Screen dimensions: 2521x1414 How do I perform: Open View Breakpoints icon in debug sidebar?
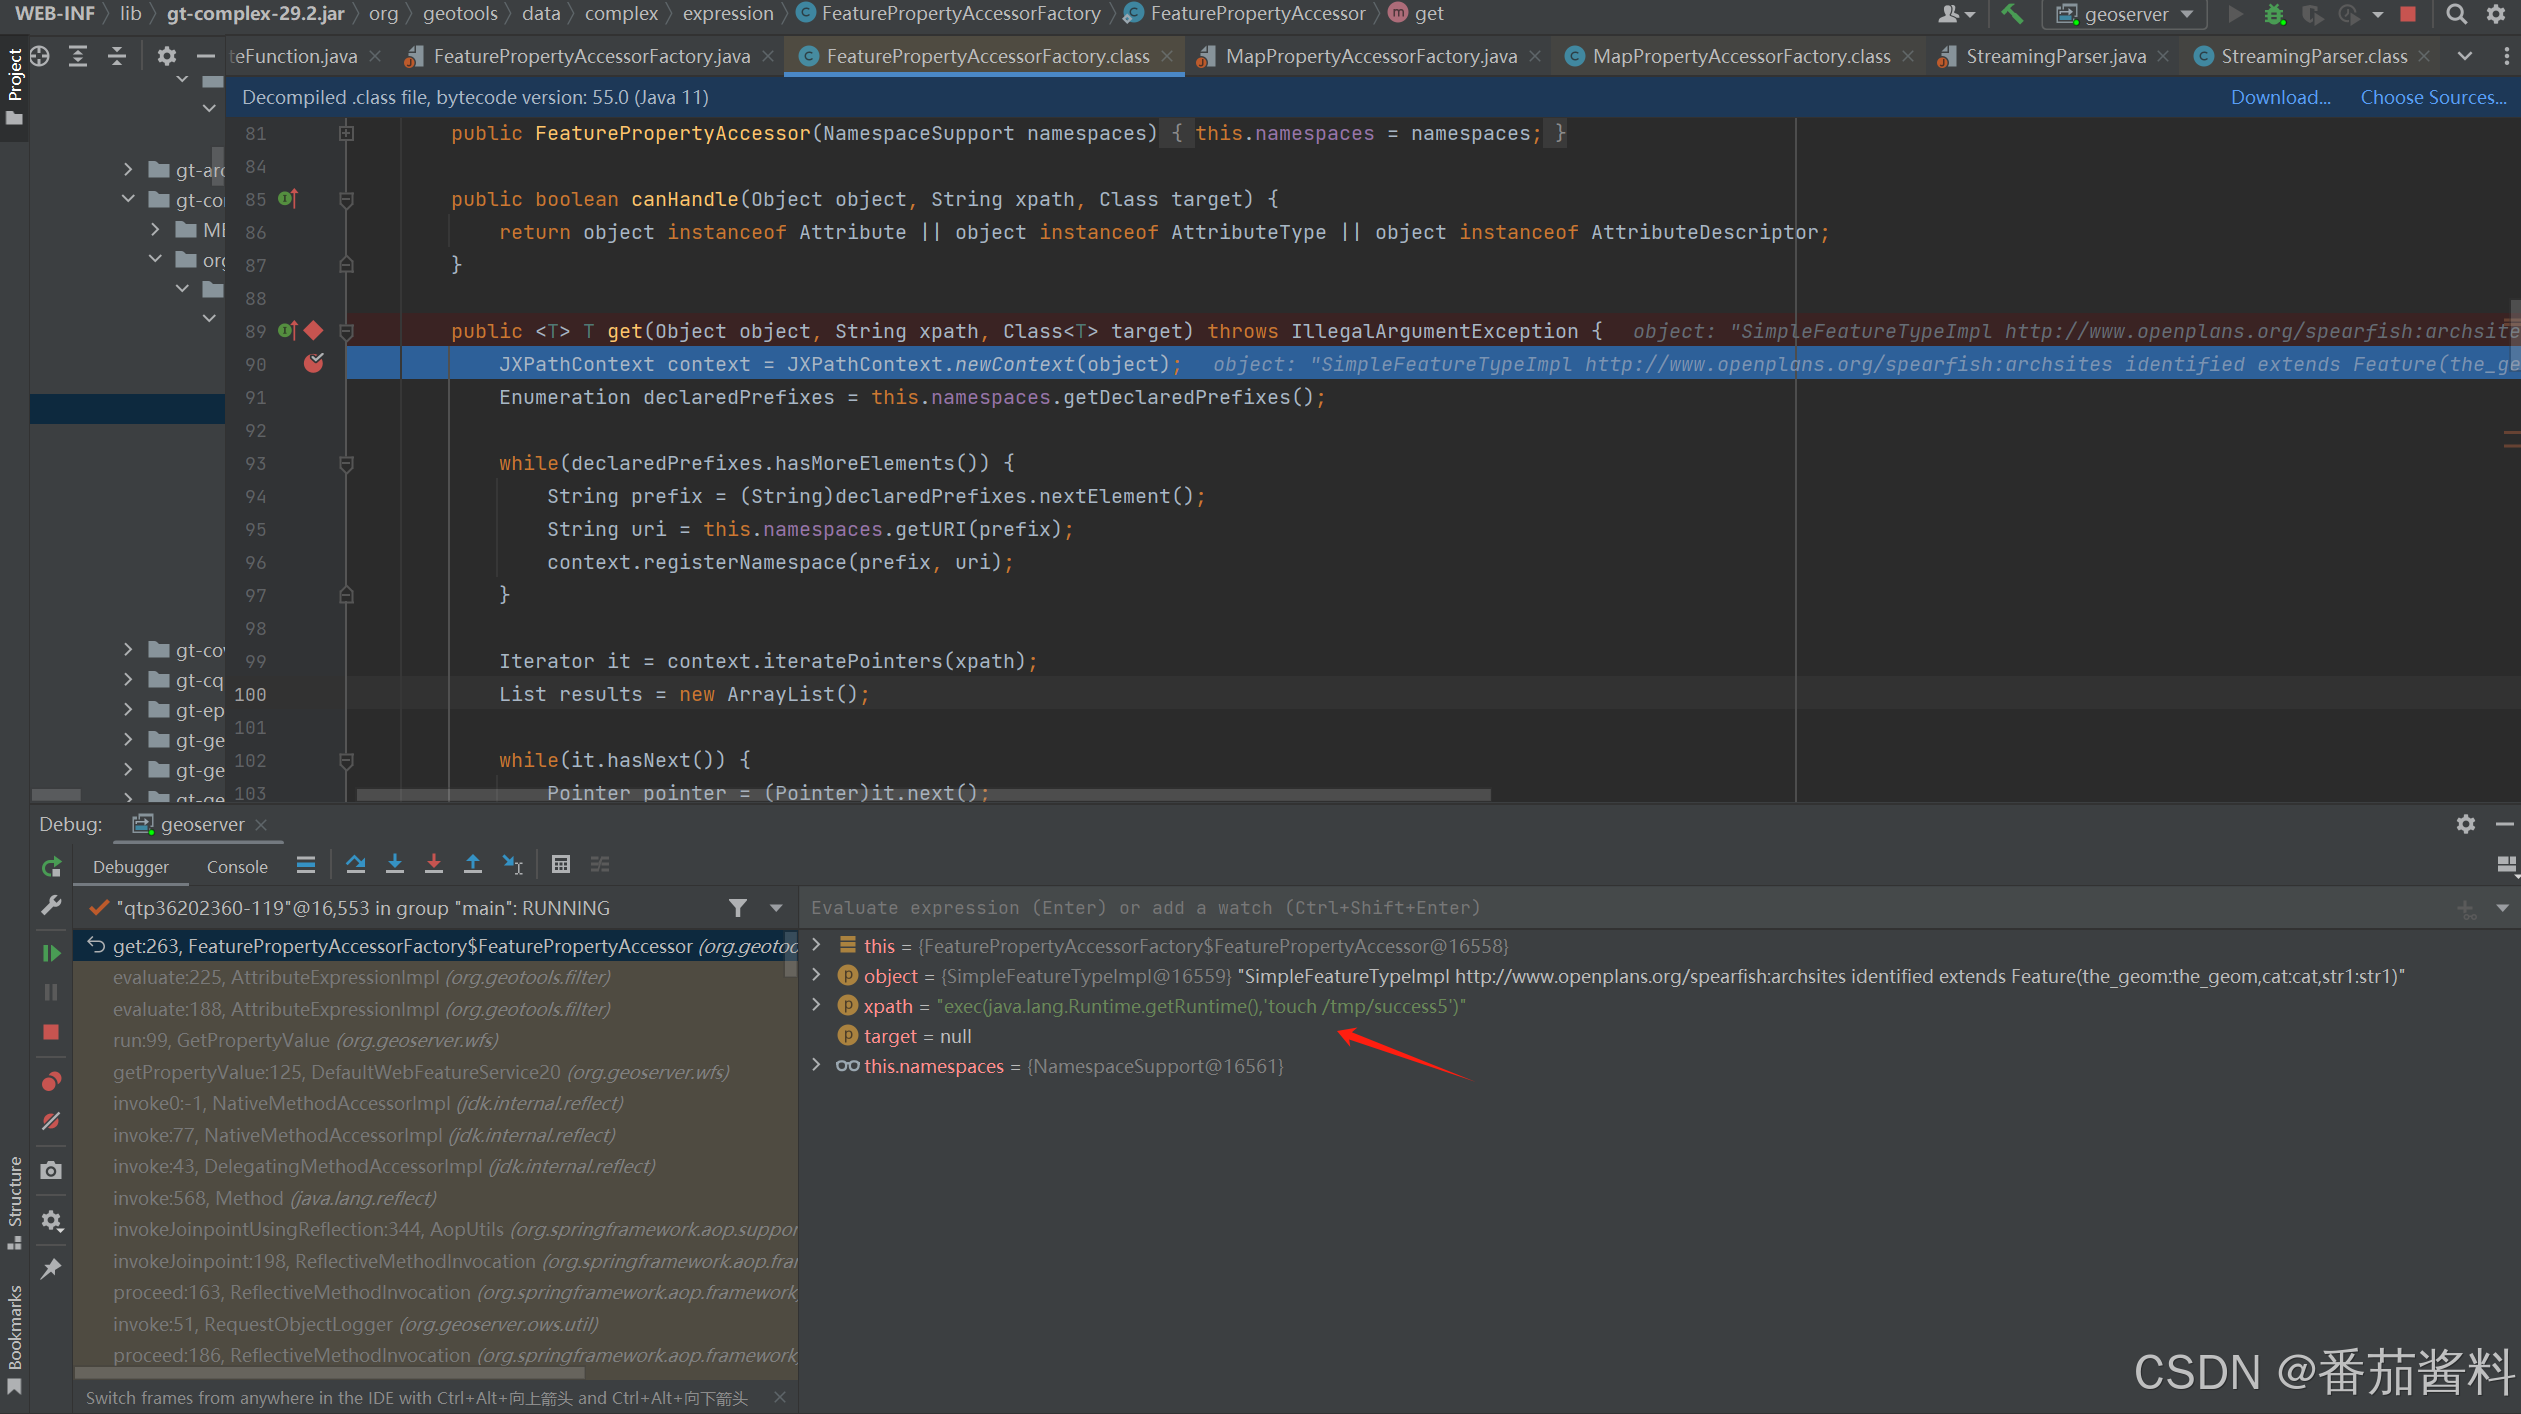coord(51,1081)
